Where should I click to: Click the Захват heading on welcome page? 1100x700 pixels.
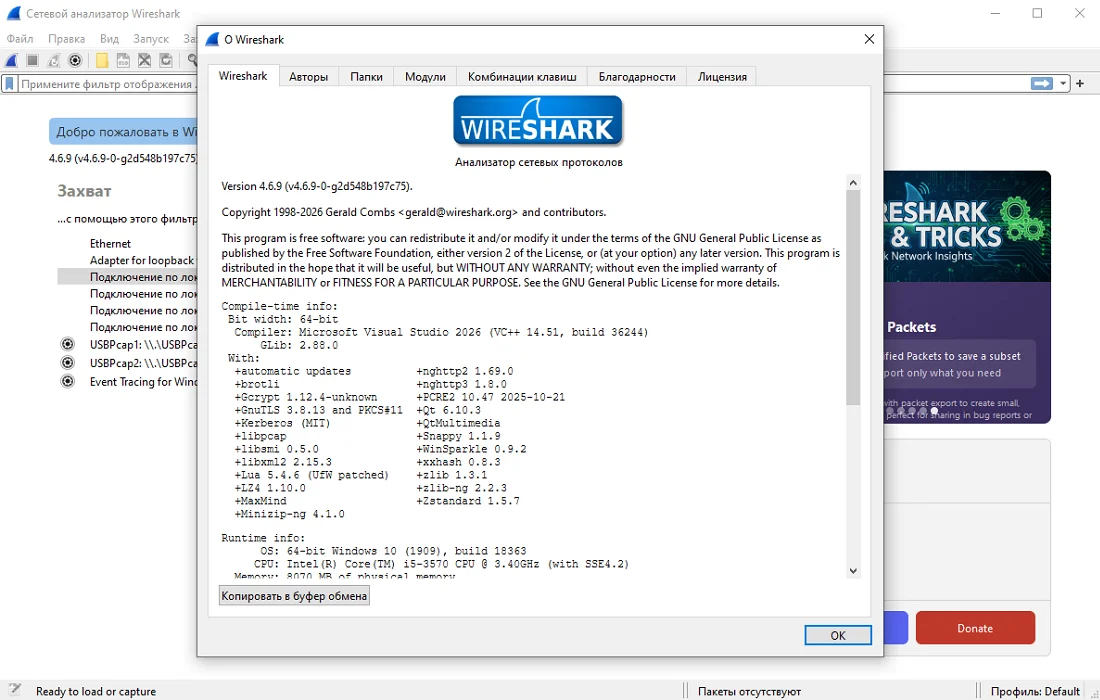click(84, 191)
